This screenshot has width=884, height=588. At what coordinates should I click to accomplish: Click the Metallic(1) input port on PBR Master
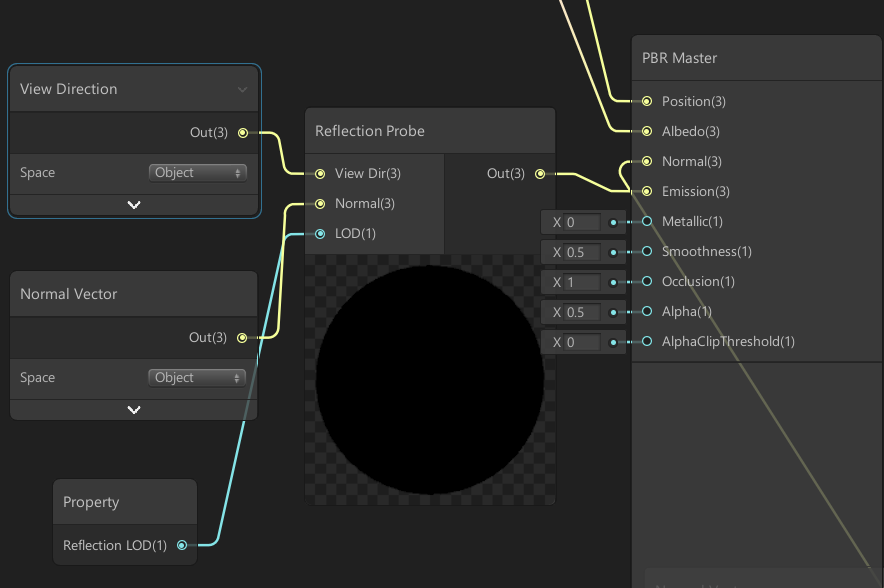646,221
